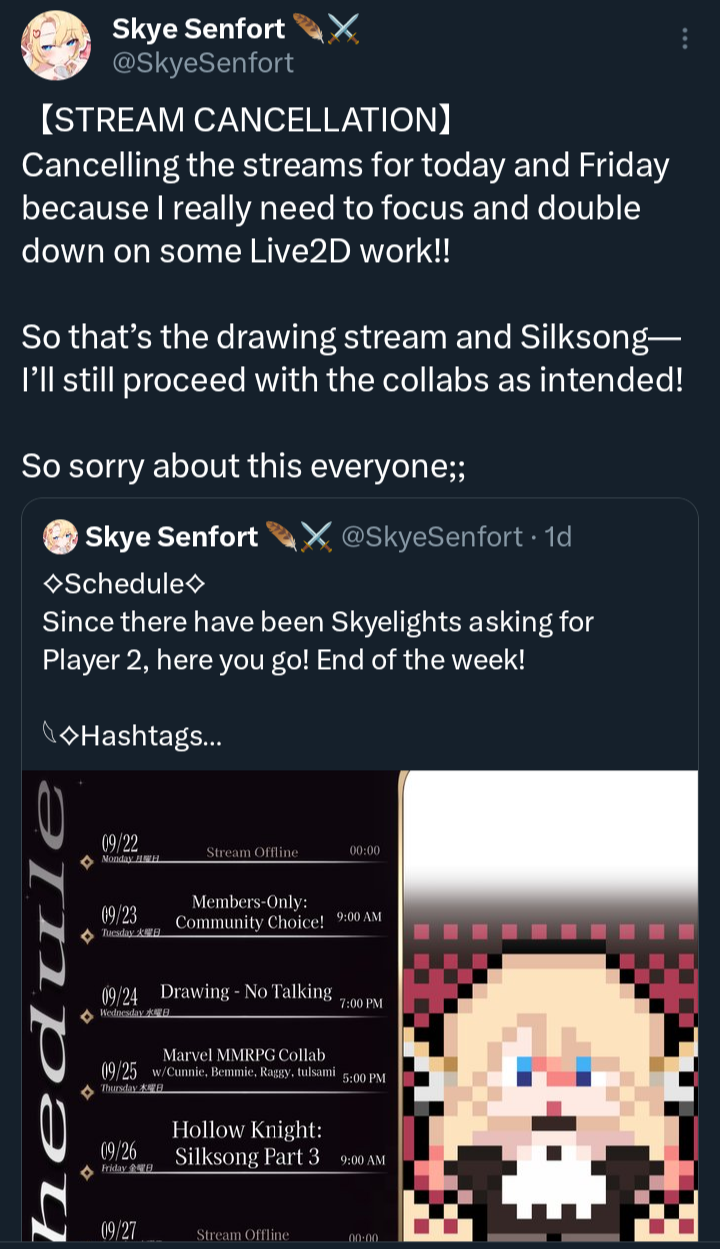
Task: Click the crossed swords emoji in the quoted tweet header
Action: point(316,537)
